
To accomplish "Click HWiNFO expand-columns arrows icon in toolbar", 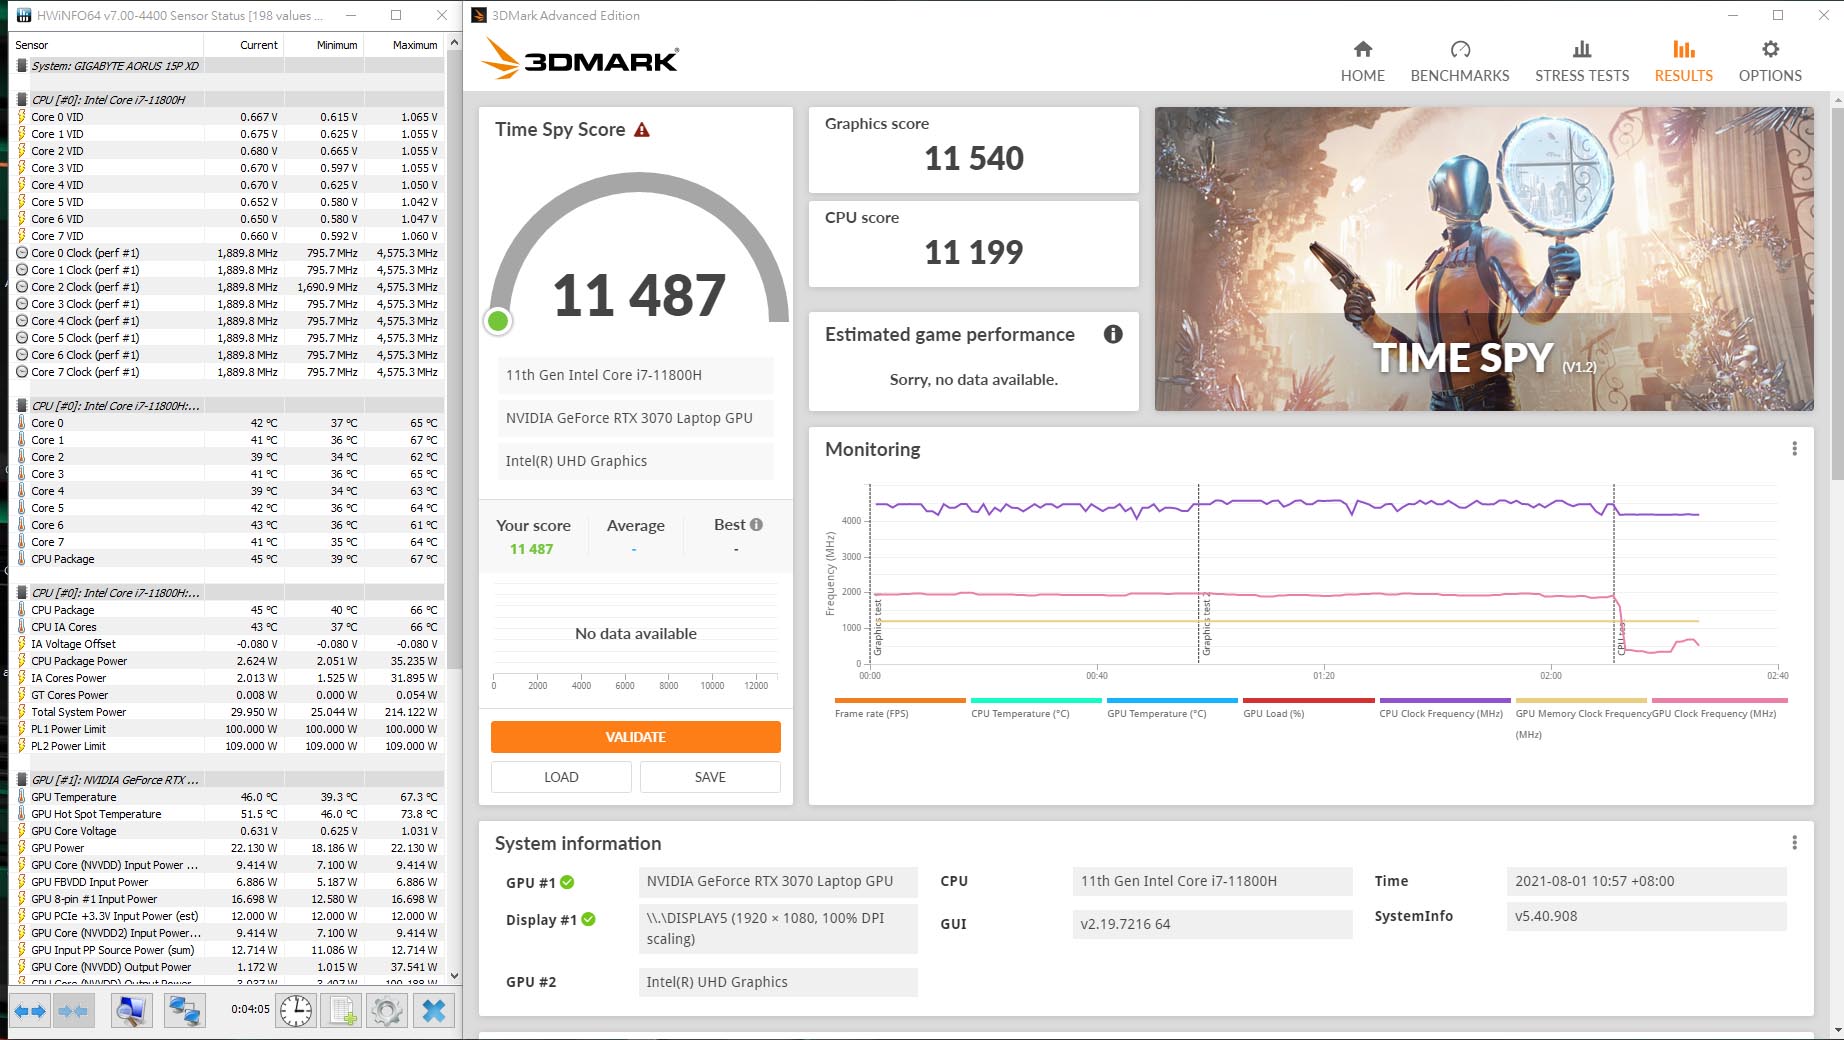I will tap(30, 1011).
